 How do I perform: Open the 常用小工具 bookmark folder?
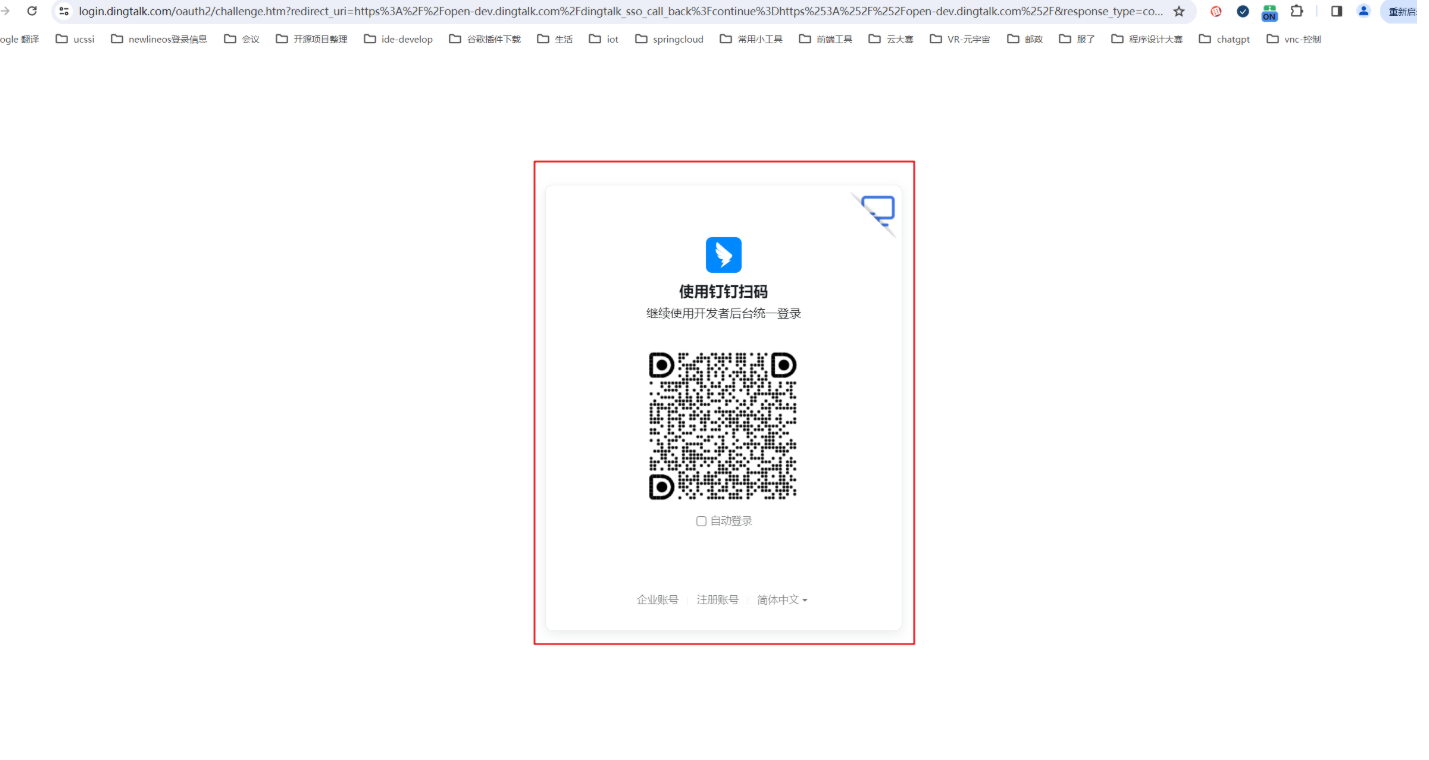(751, 39)
